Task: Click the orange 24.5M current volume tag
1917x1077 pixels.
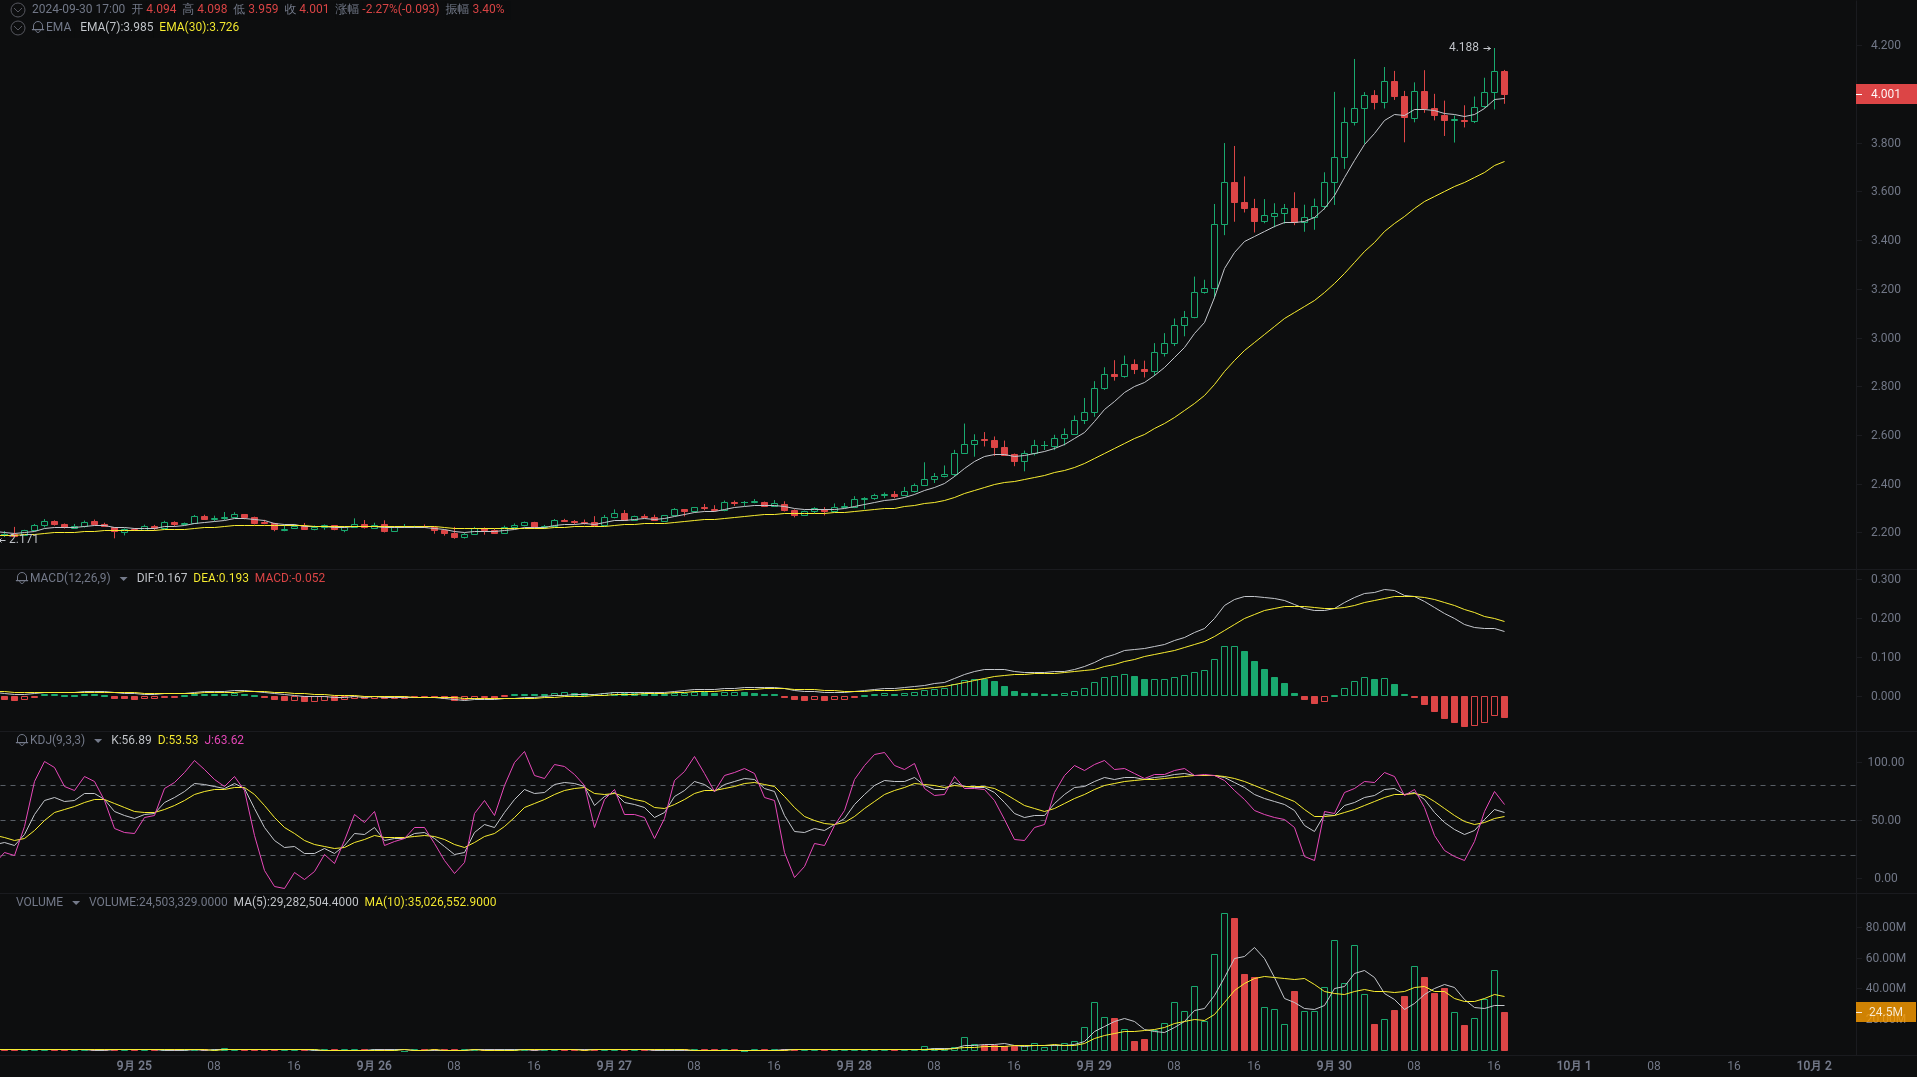Action: (1884, 1012)
